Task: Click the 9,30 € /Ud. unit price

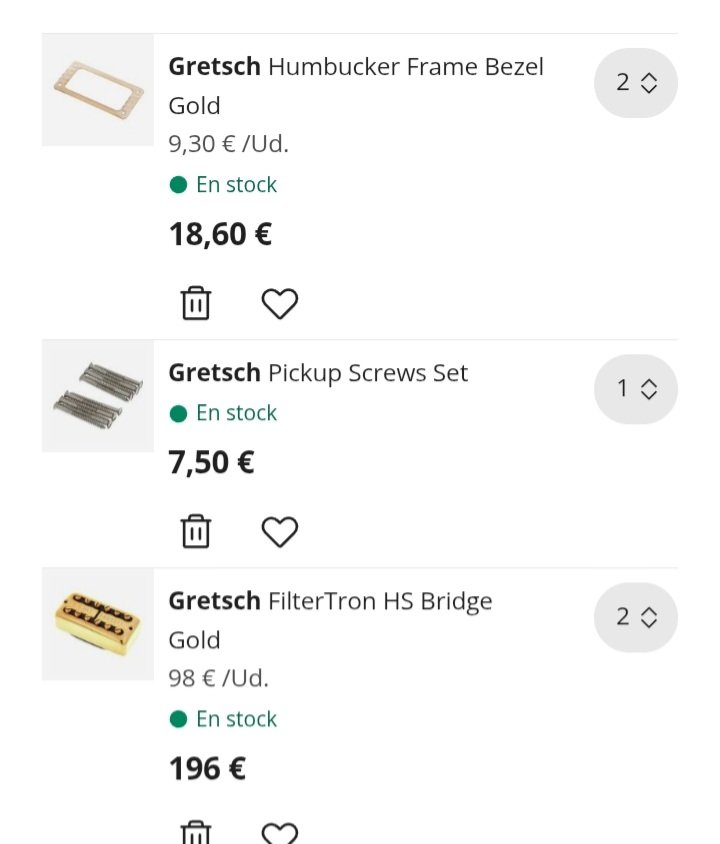Action: tap(228, 144)
